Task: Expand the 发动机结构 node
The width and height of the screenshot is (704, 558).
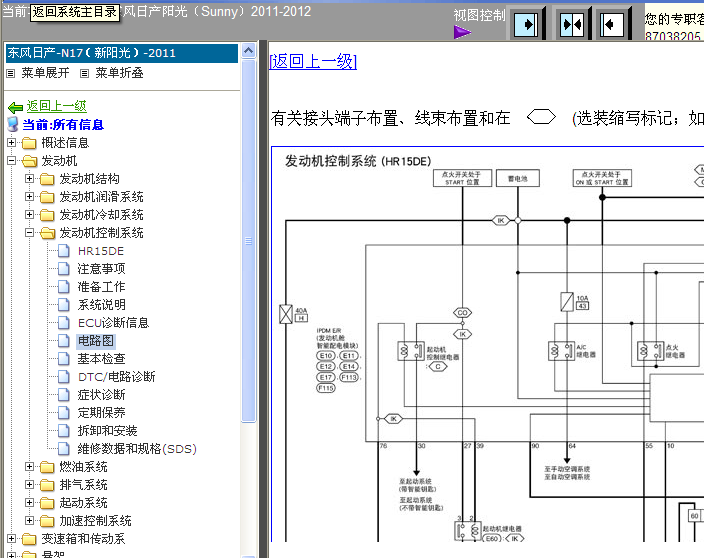Action: pos(29,179)
